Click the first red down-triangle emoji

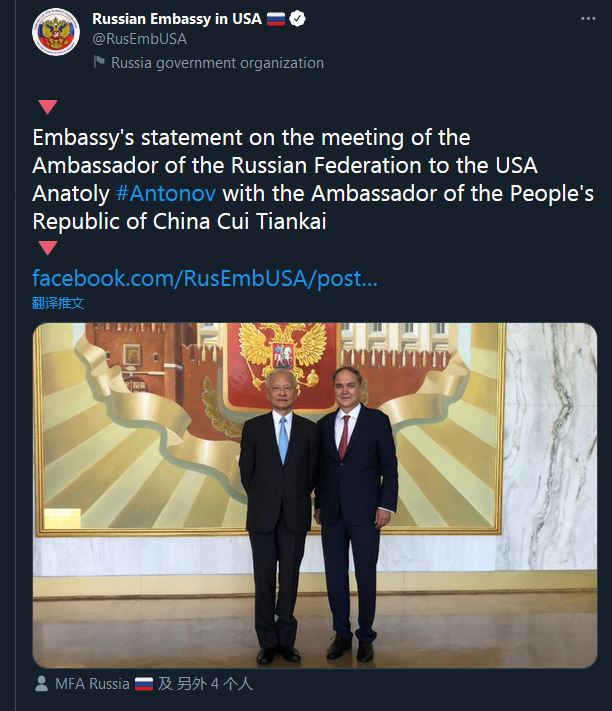click(x=47, y=107)
